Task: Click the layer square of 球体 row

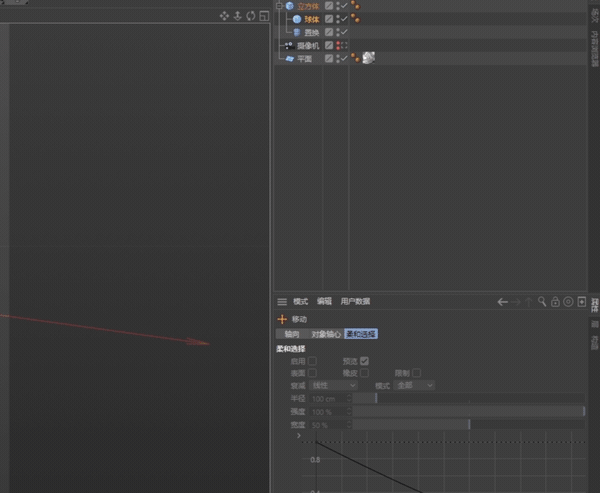Action: point(329,19)
